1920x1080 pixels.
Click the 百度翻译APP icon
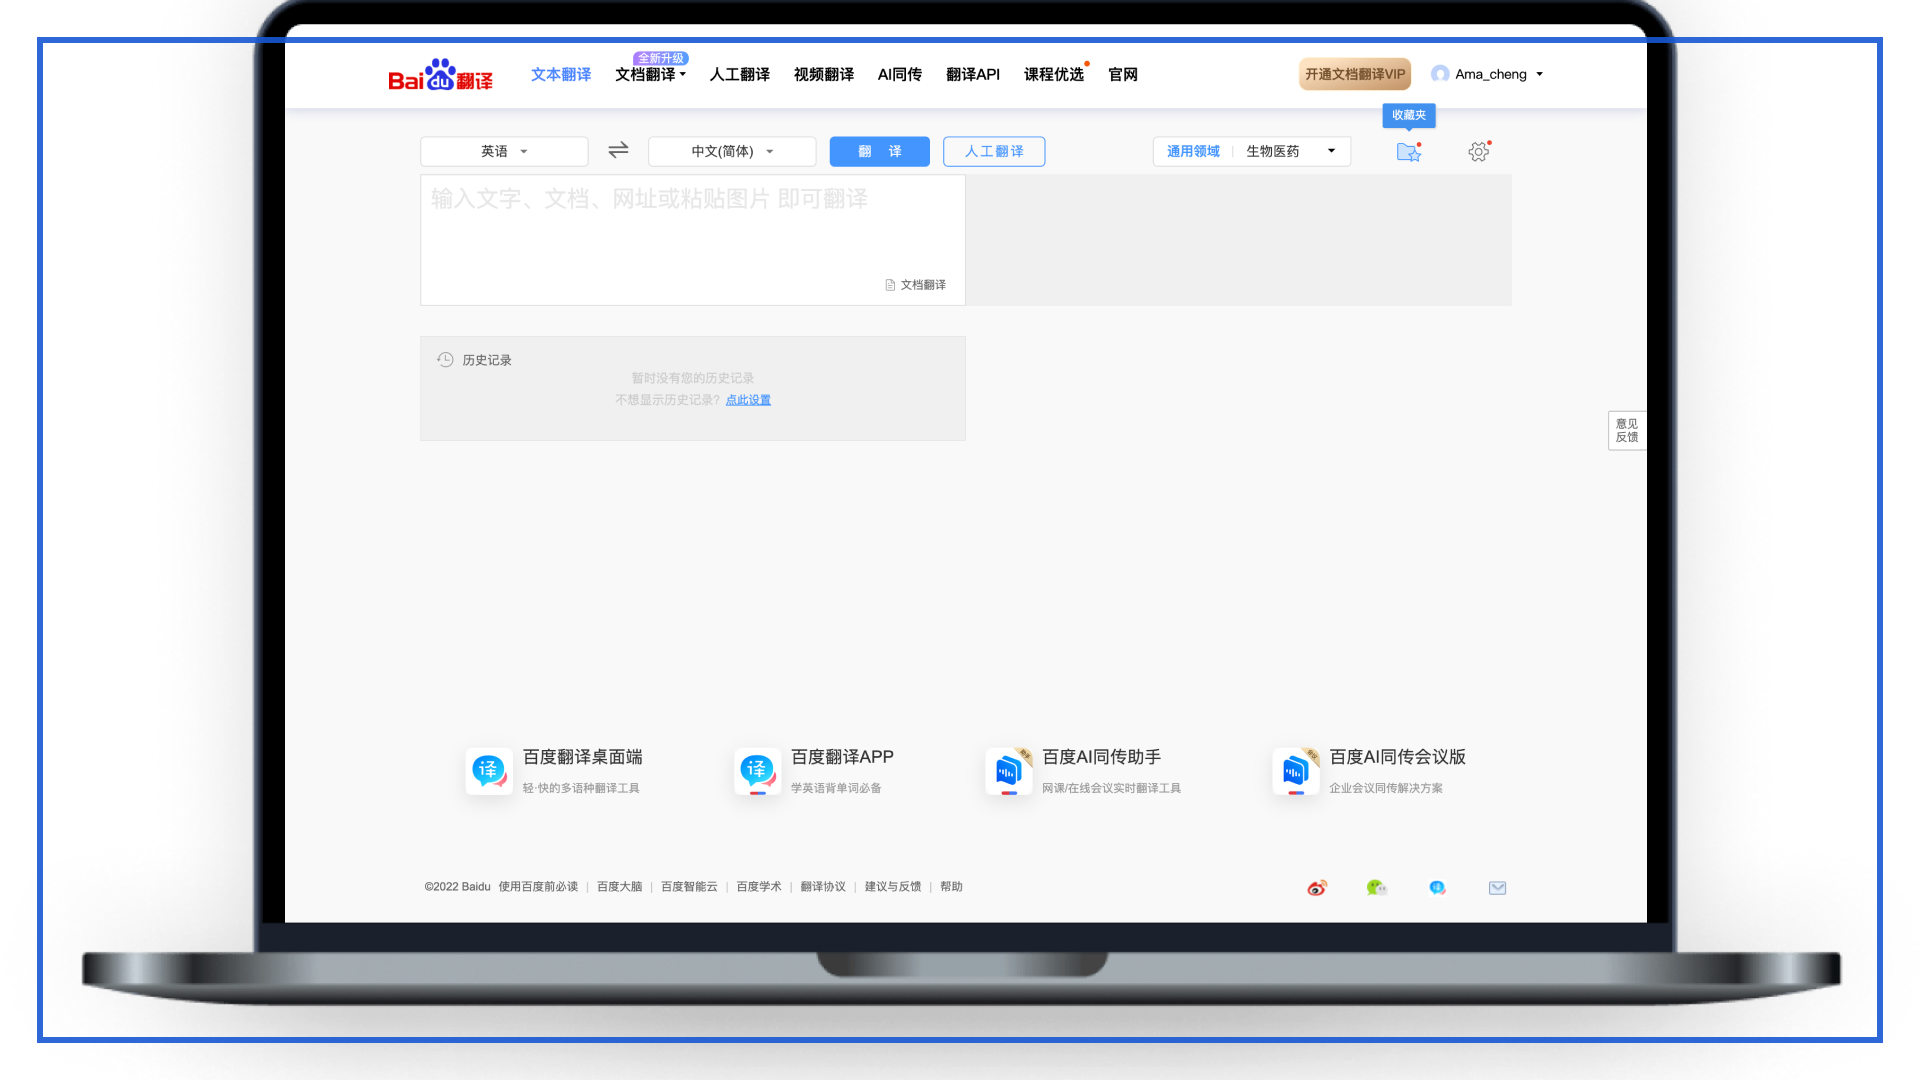(x=757, y=771)
